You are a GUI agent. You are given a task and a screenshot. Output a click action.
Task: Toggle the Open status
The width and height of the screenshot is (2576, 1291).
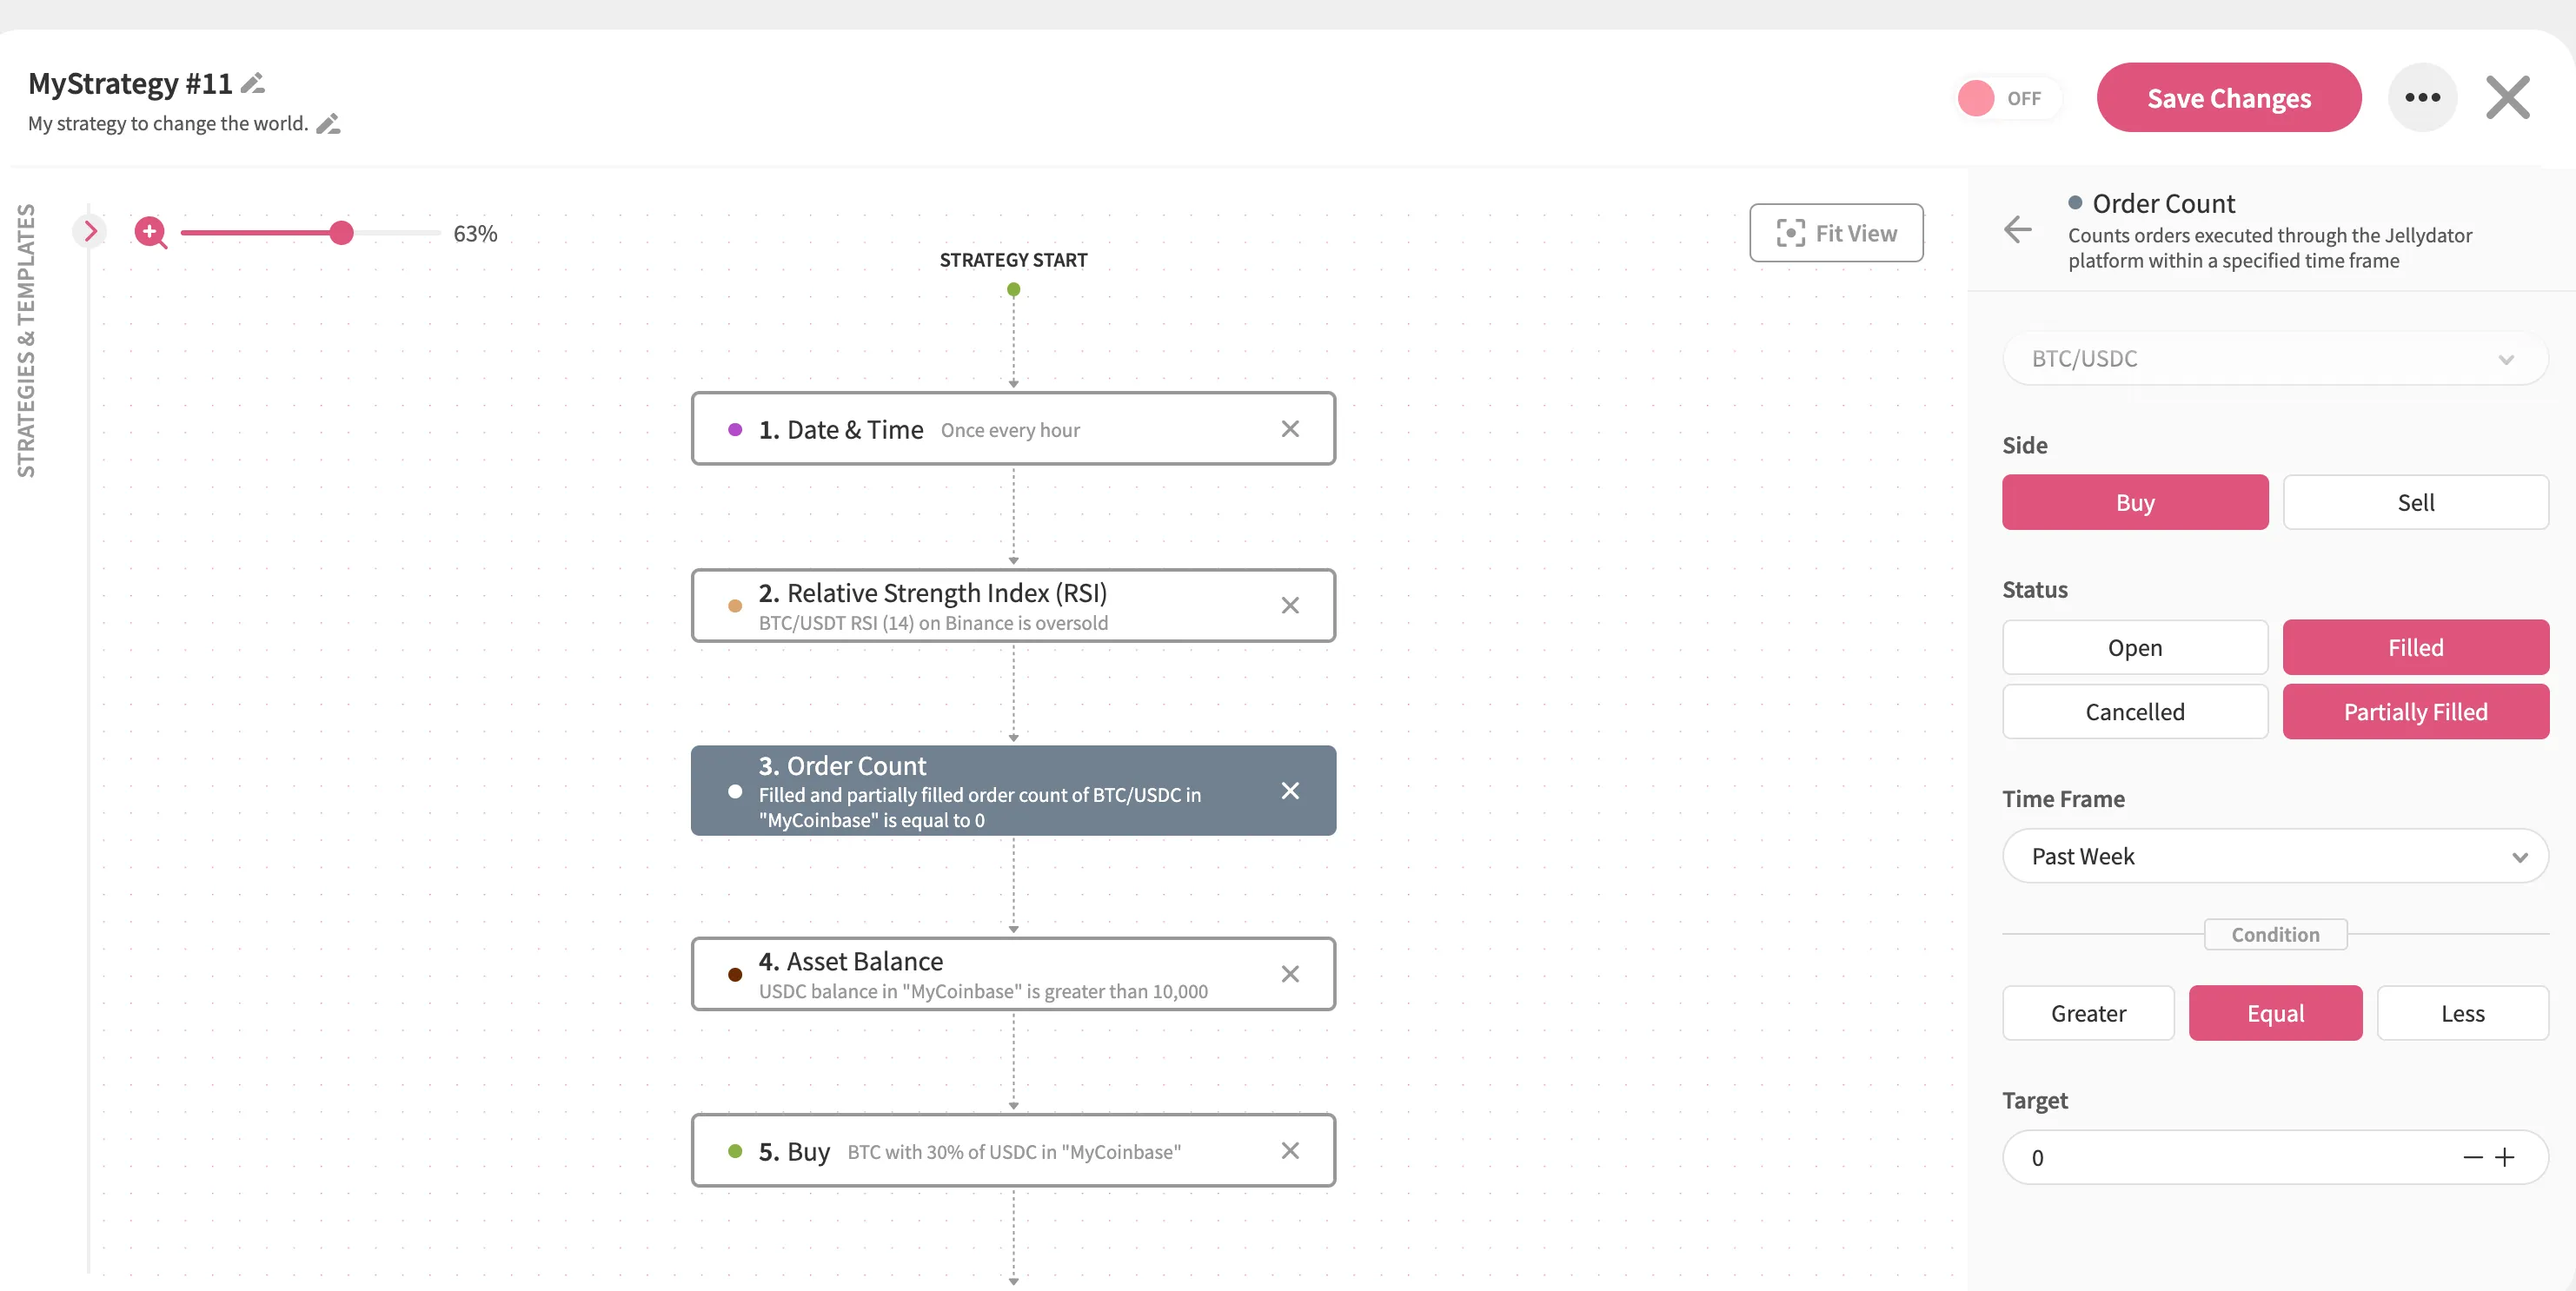(x=2134, y=648)
